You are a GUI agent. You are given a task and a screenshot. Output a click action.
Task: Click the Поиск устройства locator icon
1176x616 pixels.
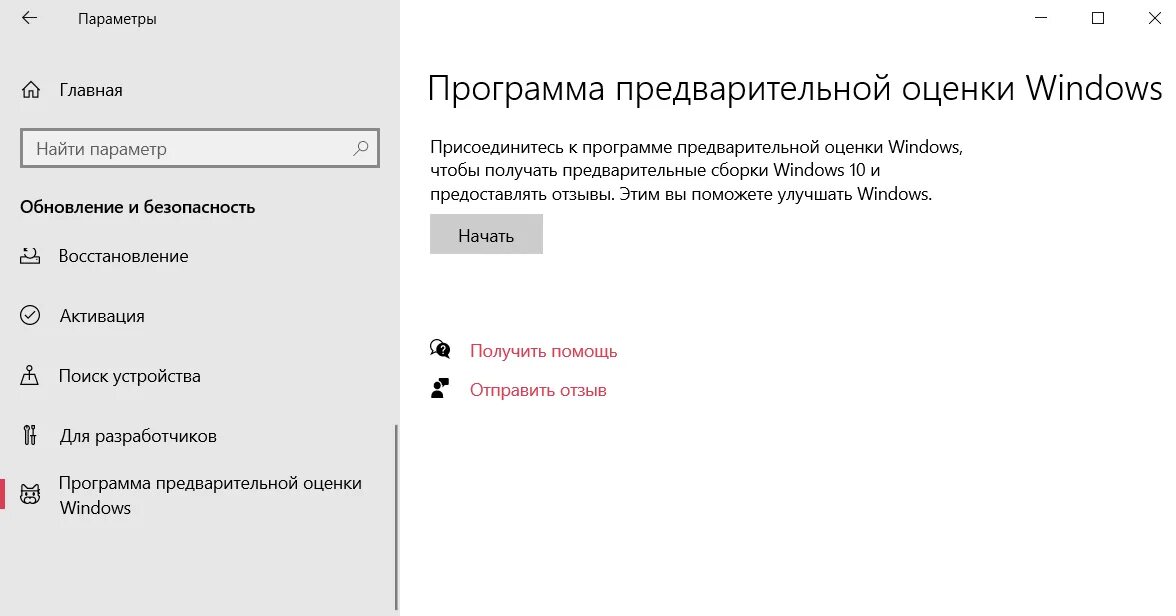(x=29, y=375)
